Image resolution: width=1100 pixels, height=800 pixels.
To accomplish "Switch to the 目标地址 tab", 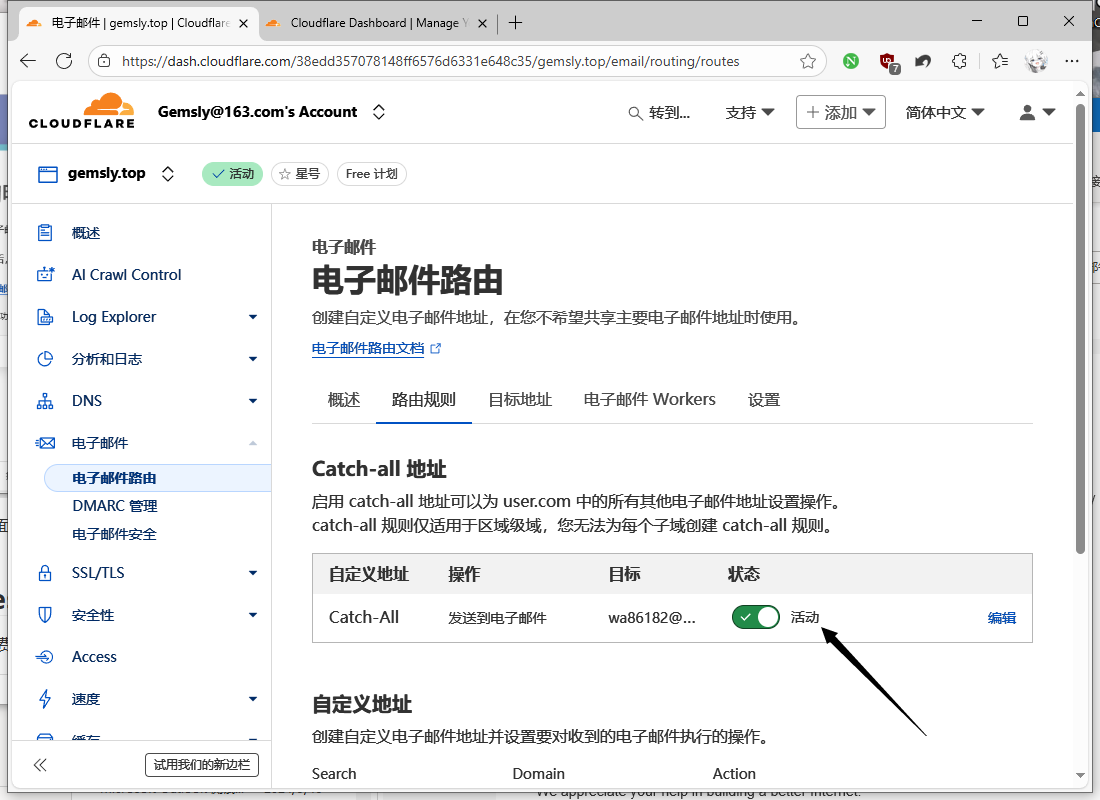I will coord(519,400).
